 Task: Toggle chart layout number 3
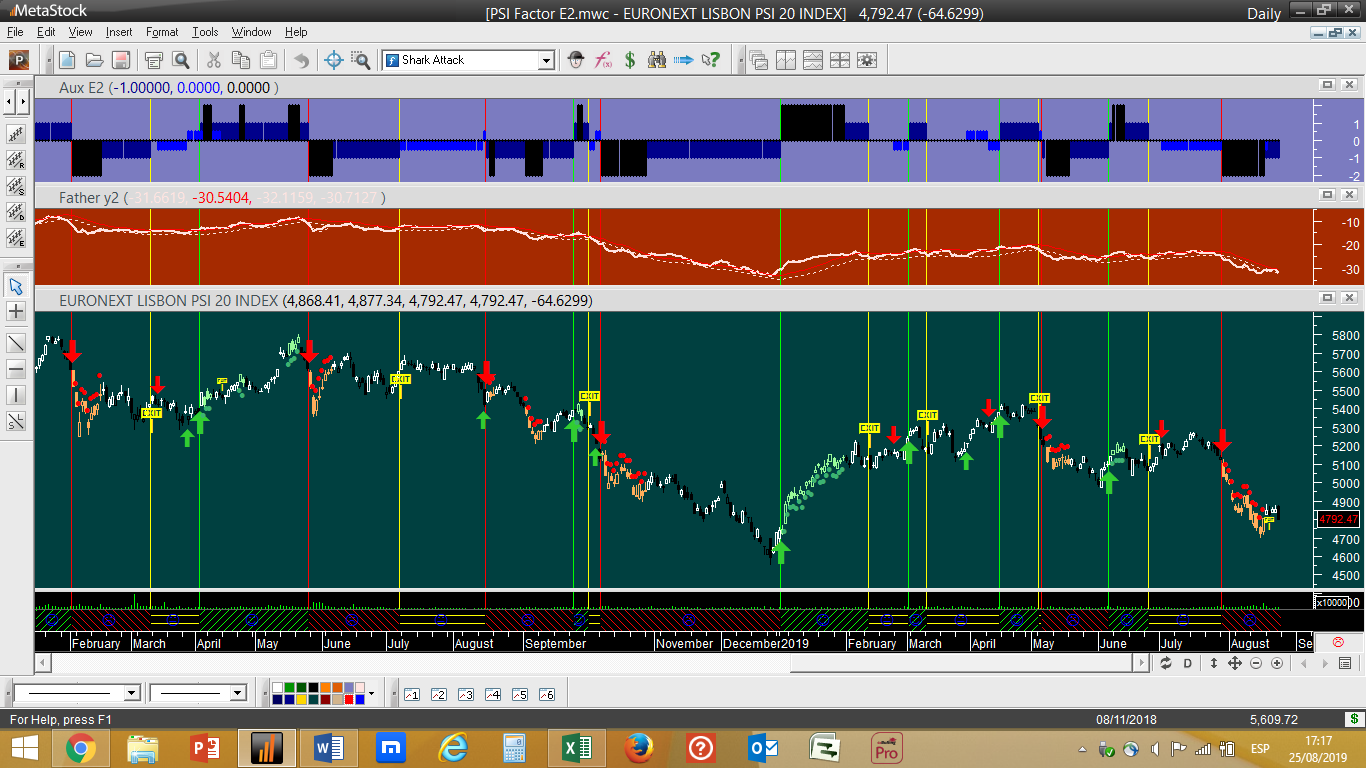point(465,694)
